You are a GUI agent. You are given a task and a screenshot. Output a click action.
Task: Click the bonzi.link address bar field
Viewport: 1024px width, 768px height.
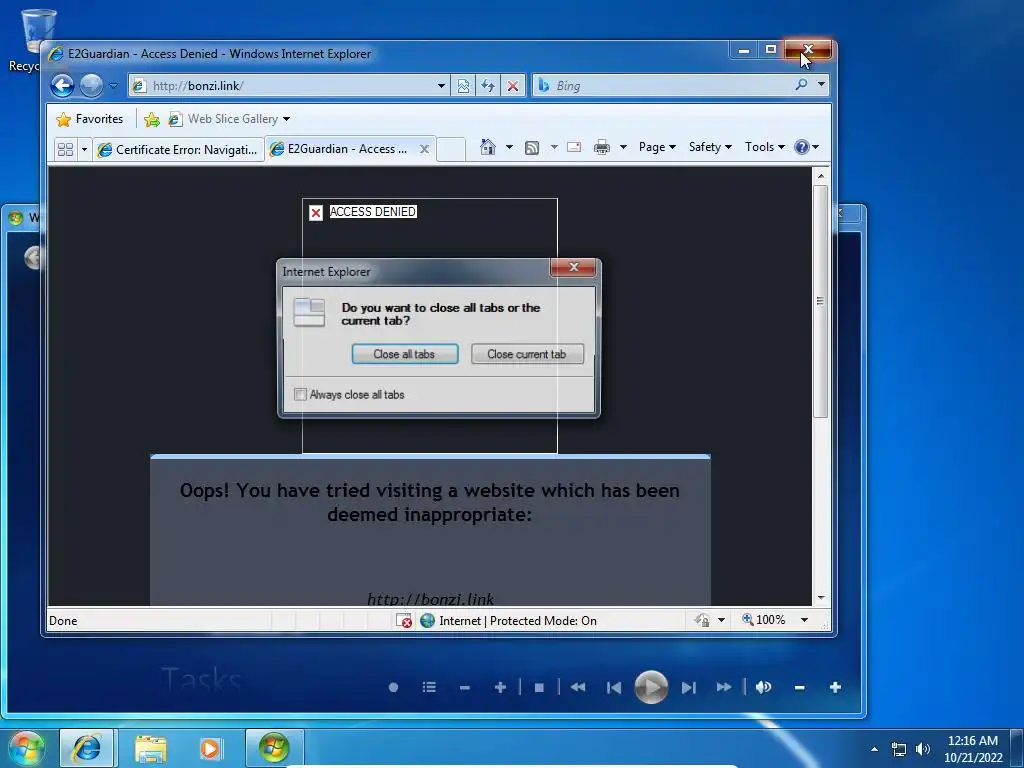tap(282, 86)
